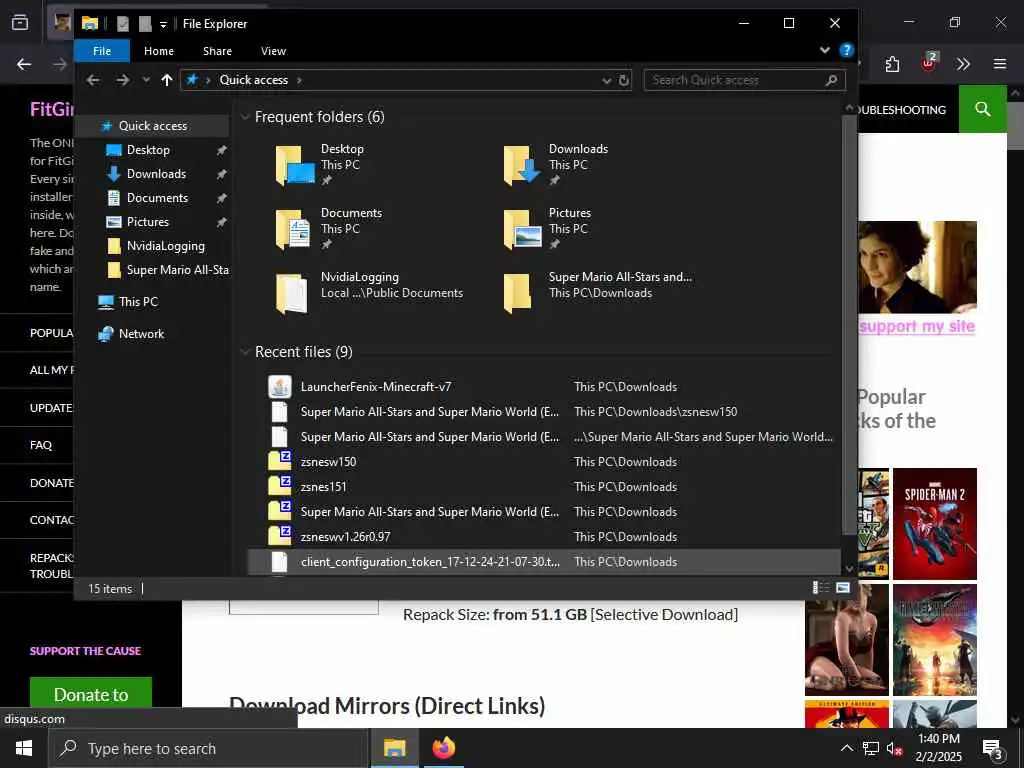Open recent locations dropdown arrow
Screen dimensions: 1024x768
[x=146, y=80]
